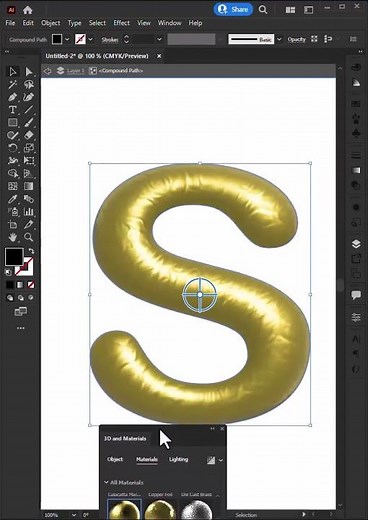This screenshot has height=520, width=368.
Task: Open the Properties panel sliders icon
Action: pos(356,317)
